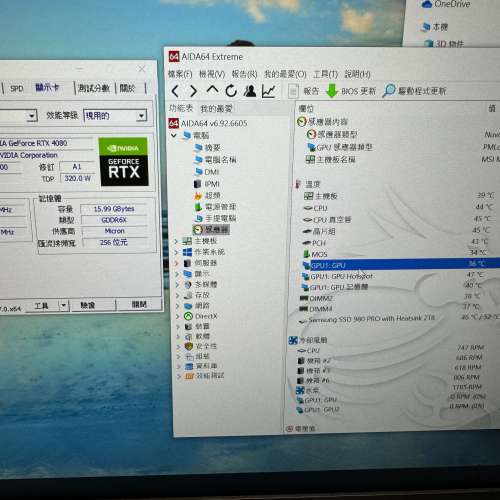Viewport: 500px width, 500px height.
Task: Select 摘要 in the tree
Action: [207, 148]
